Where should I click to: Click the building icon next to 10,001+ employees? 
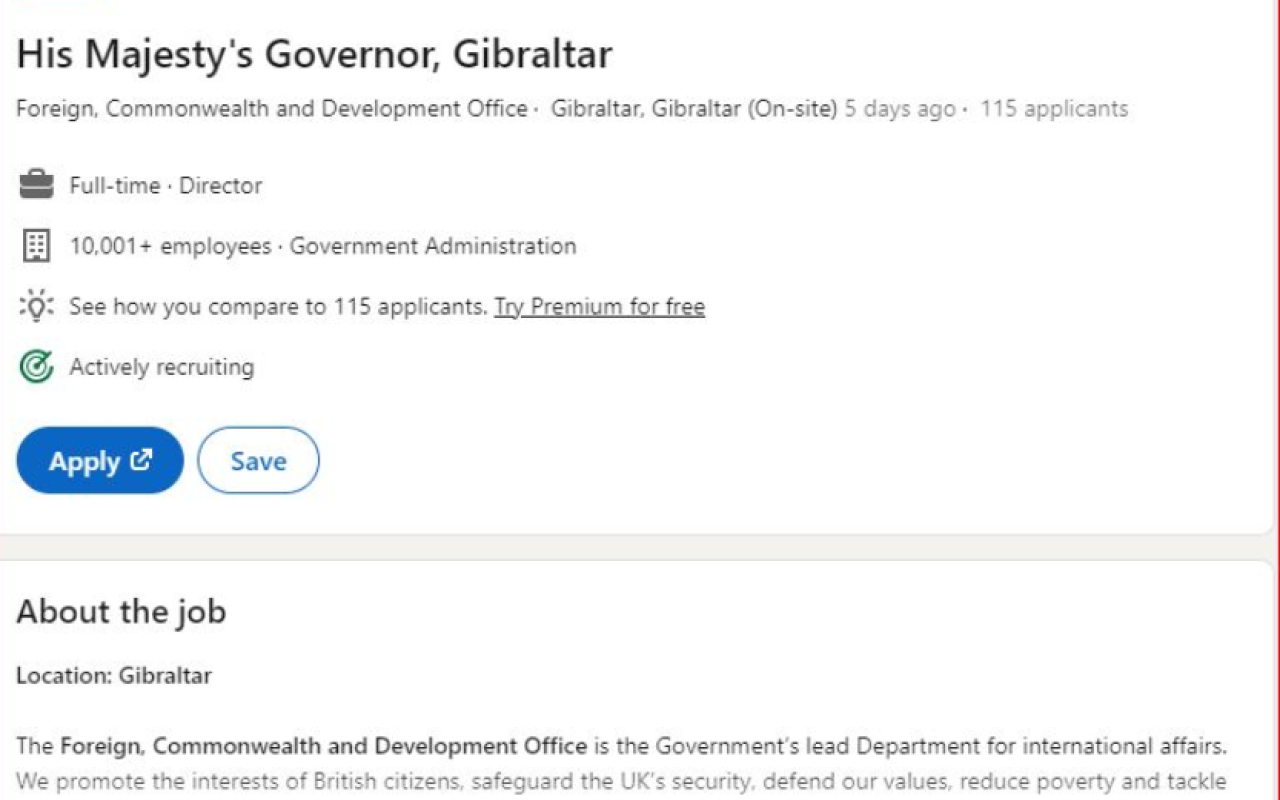point(36,245)
